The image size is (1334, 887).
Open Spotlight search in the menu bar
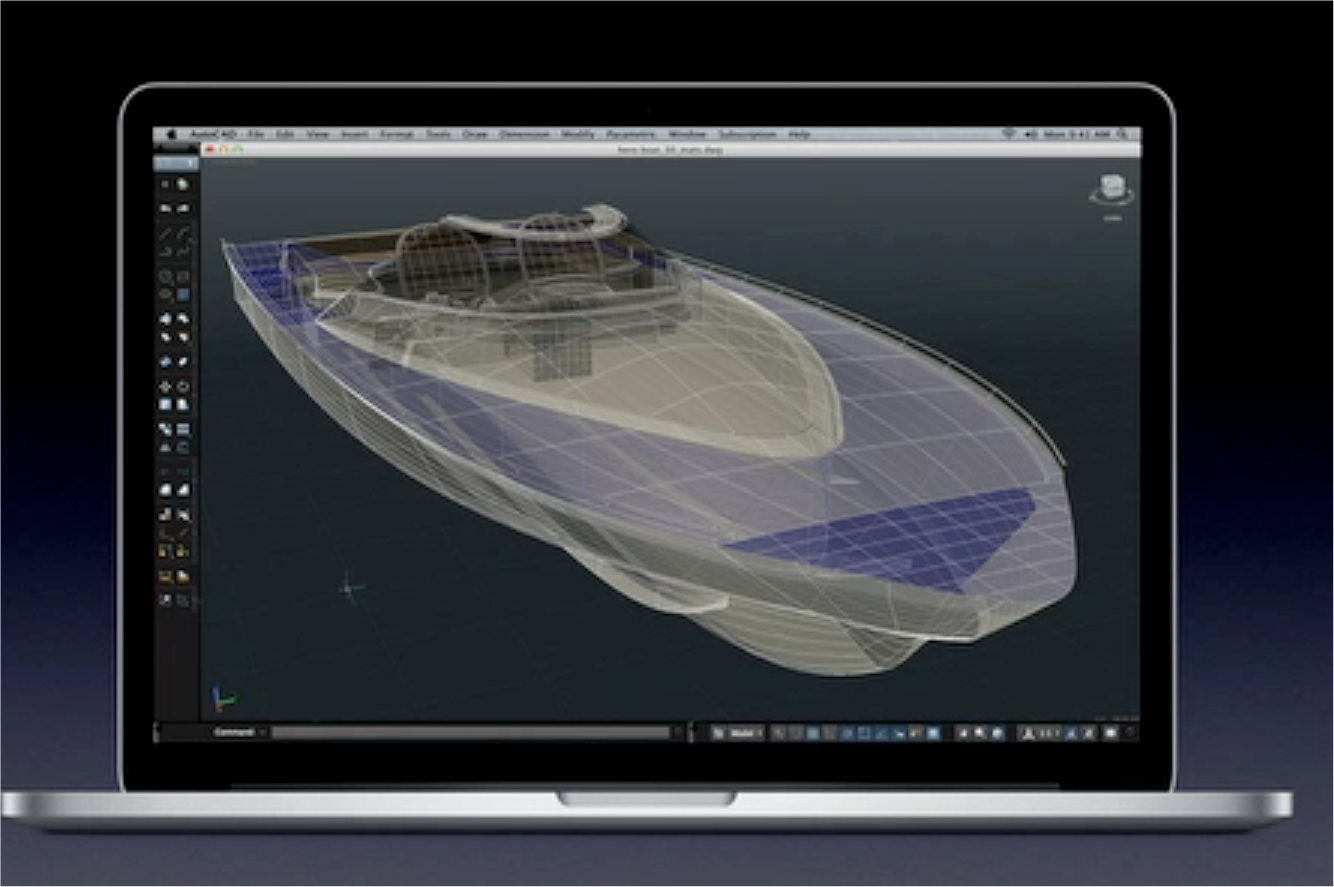[x=1123, y=134]
